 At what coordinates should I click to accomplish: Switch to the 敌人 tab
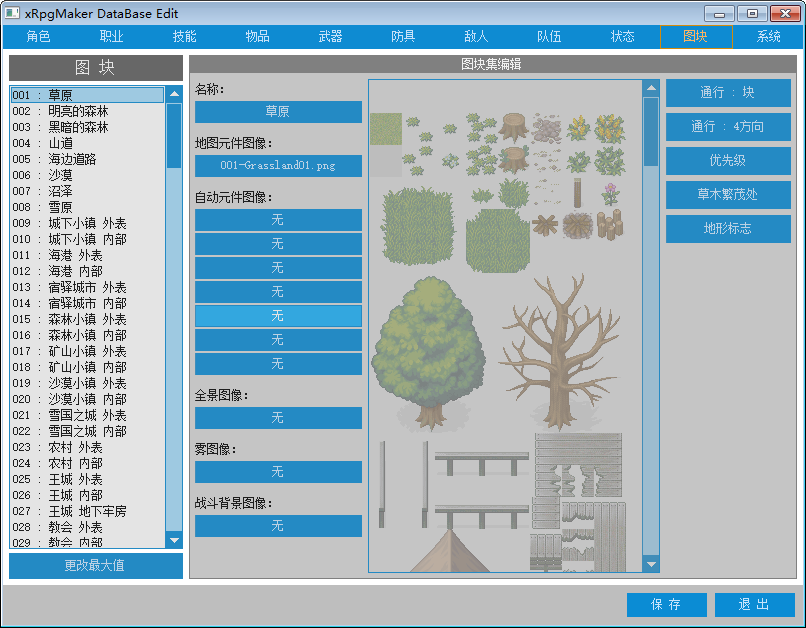tap(477, 36)
